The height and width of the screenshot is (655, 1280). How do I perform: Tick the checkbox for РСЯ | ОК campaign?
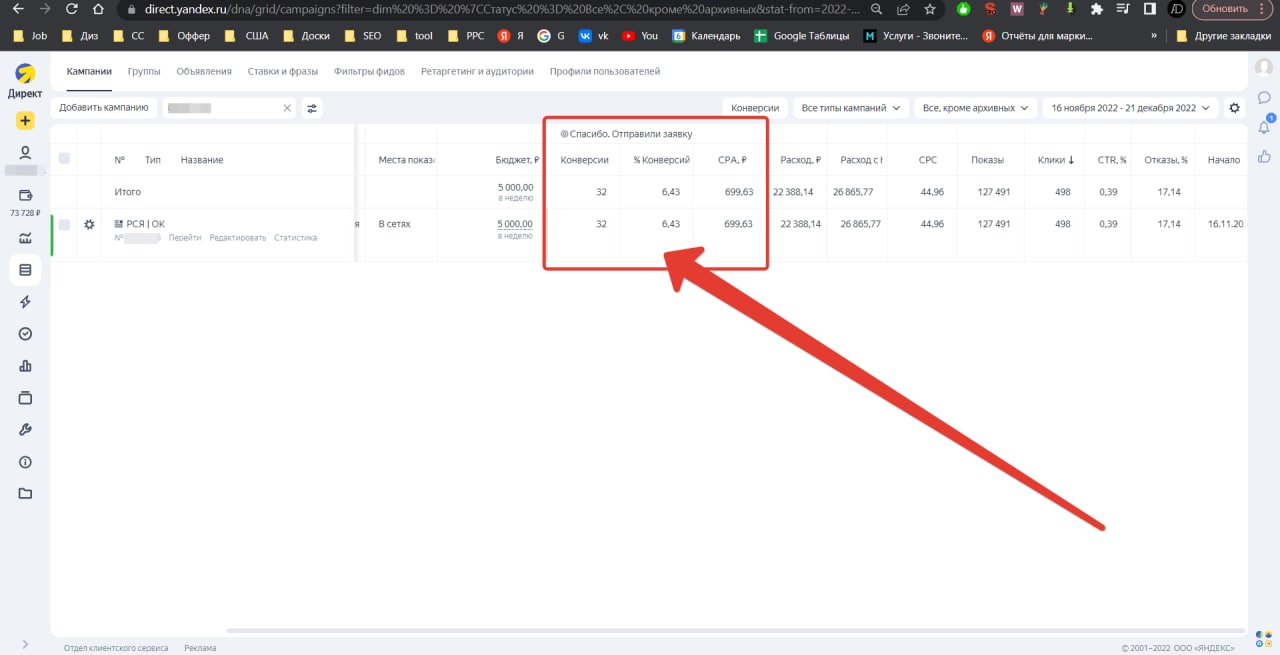[65, 225]
